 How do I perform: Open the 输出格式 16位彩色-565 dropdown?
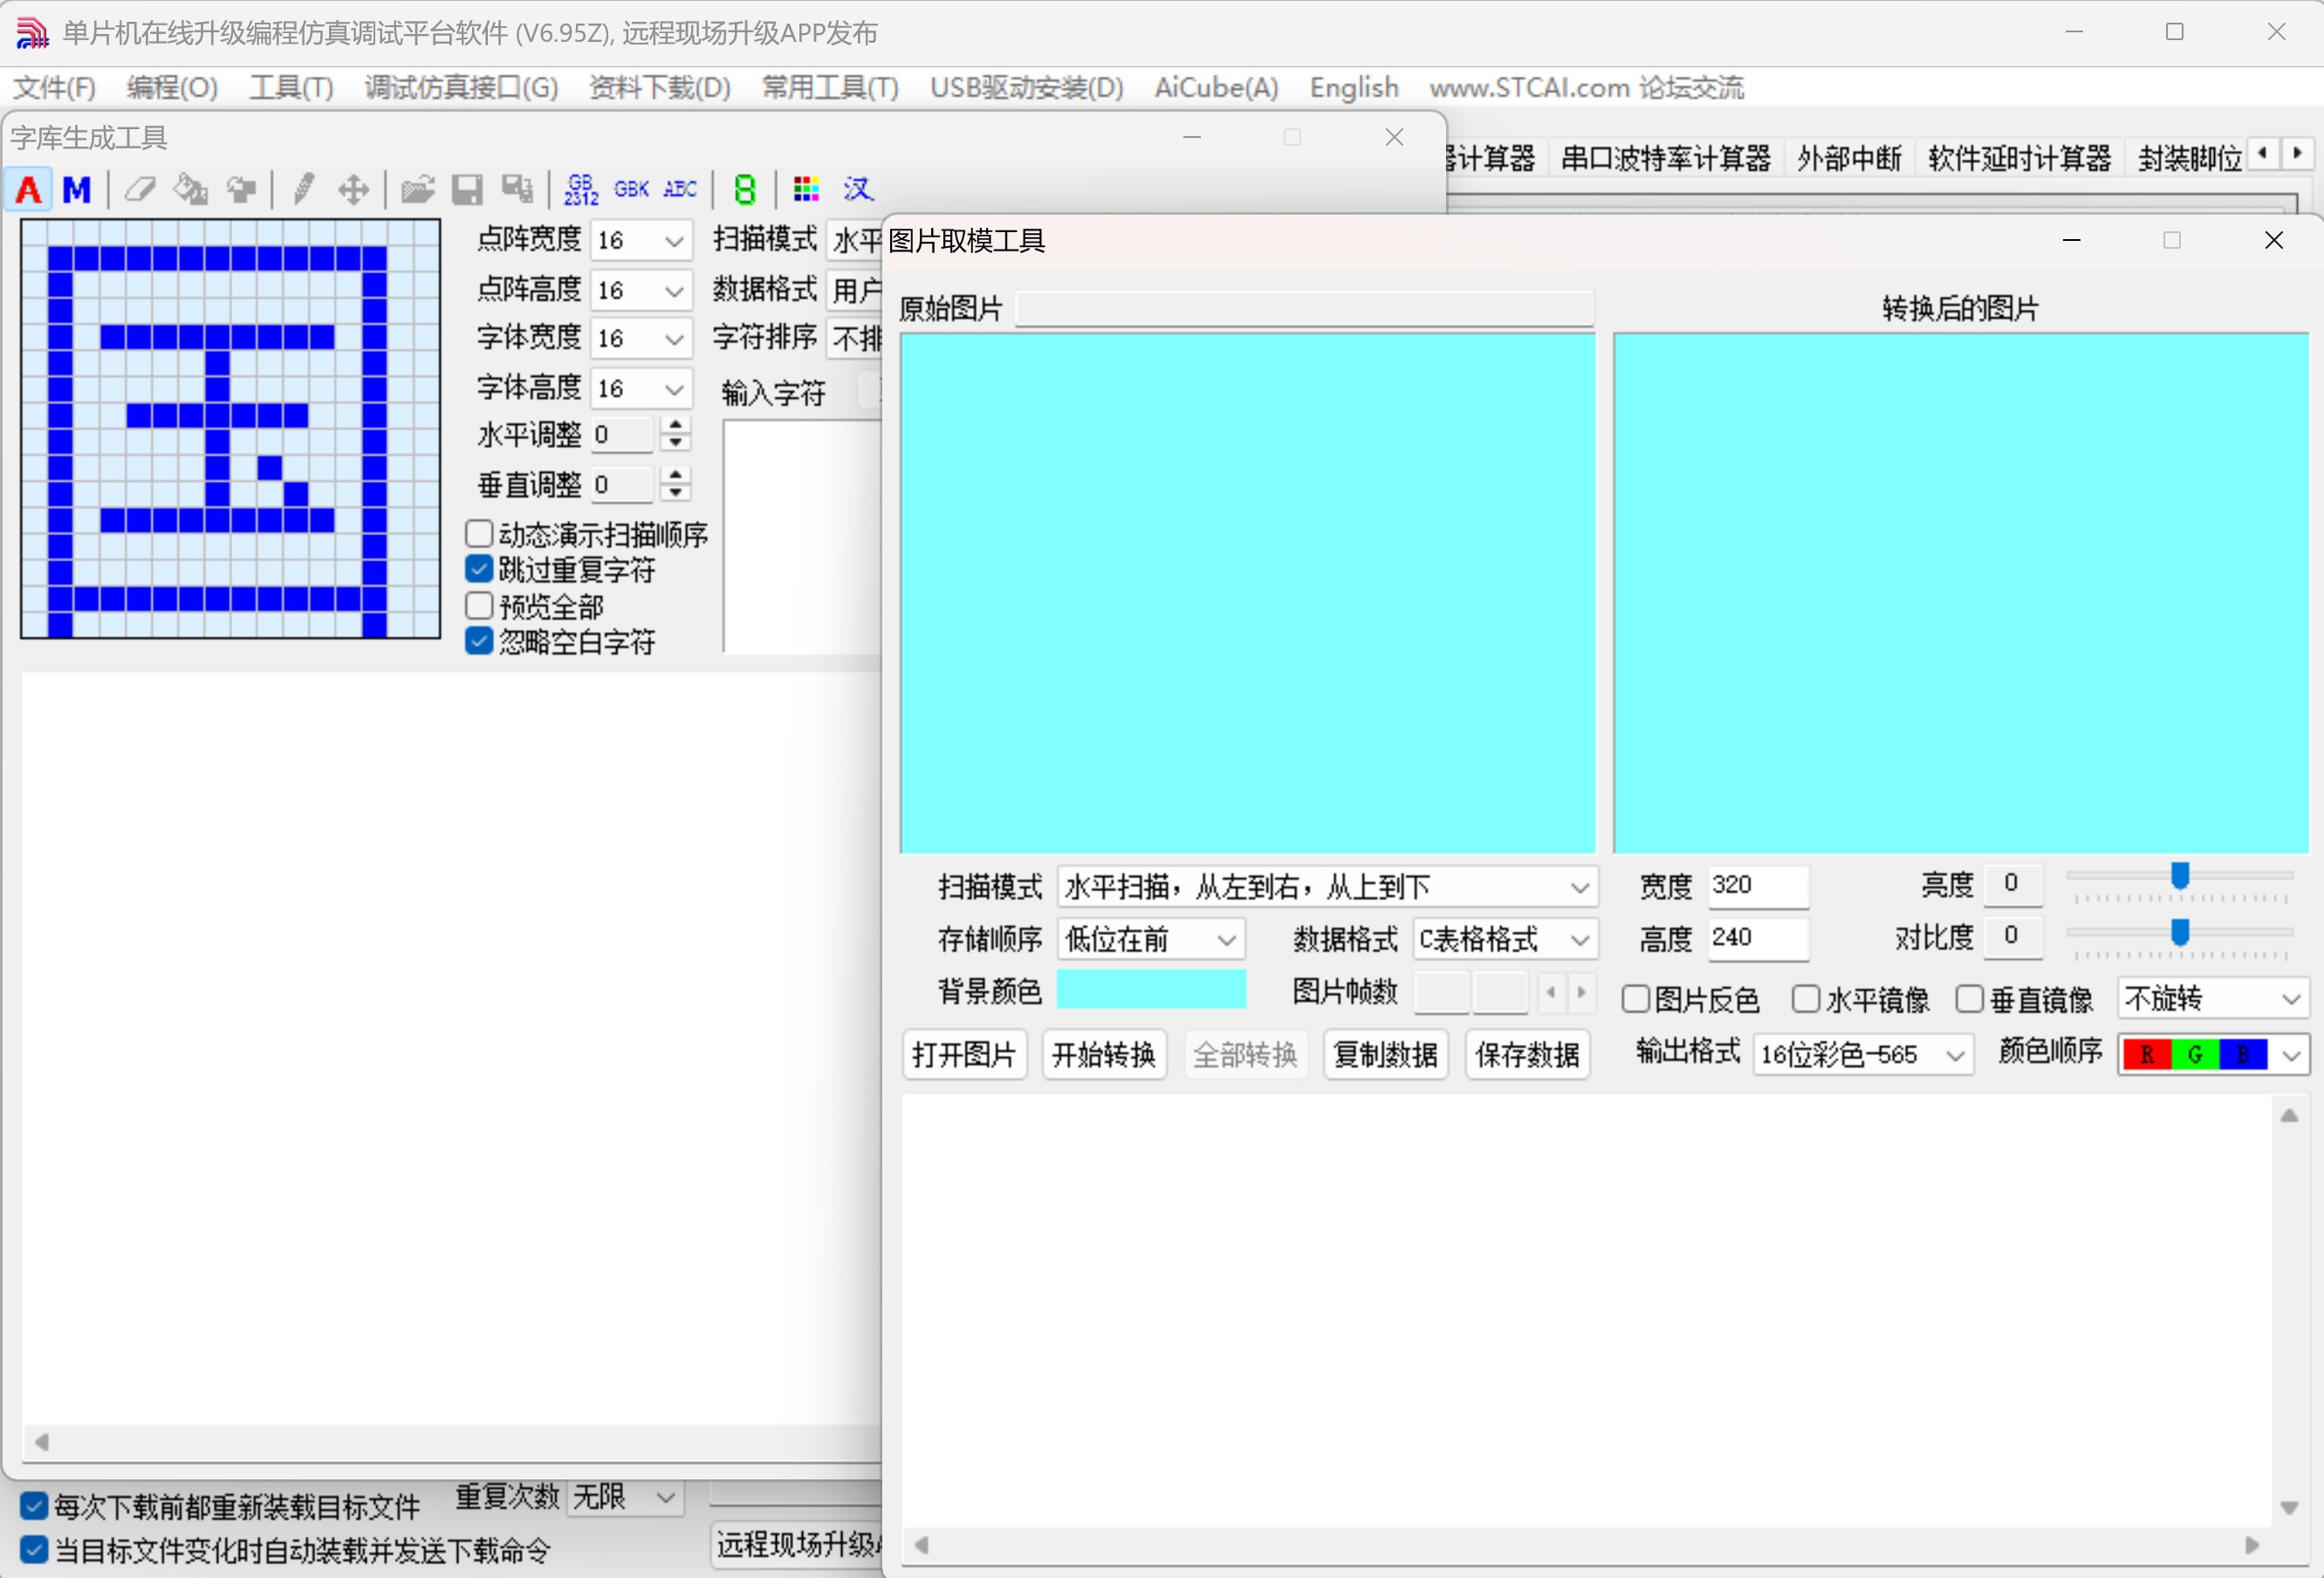click(x=1863, y=1055)
